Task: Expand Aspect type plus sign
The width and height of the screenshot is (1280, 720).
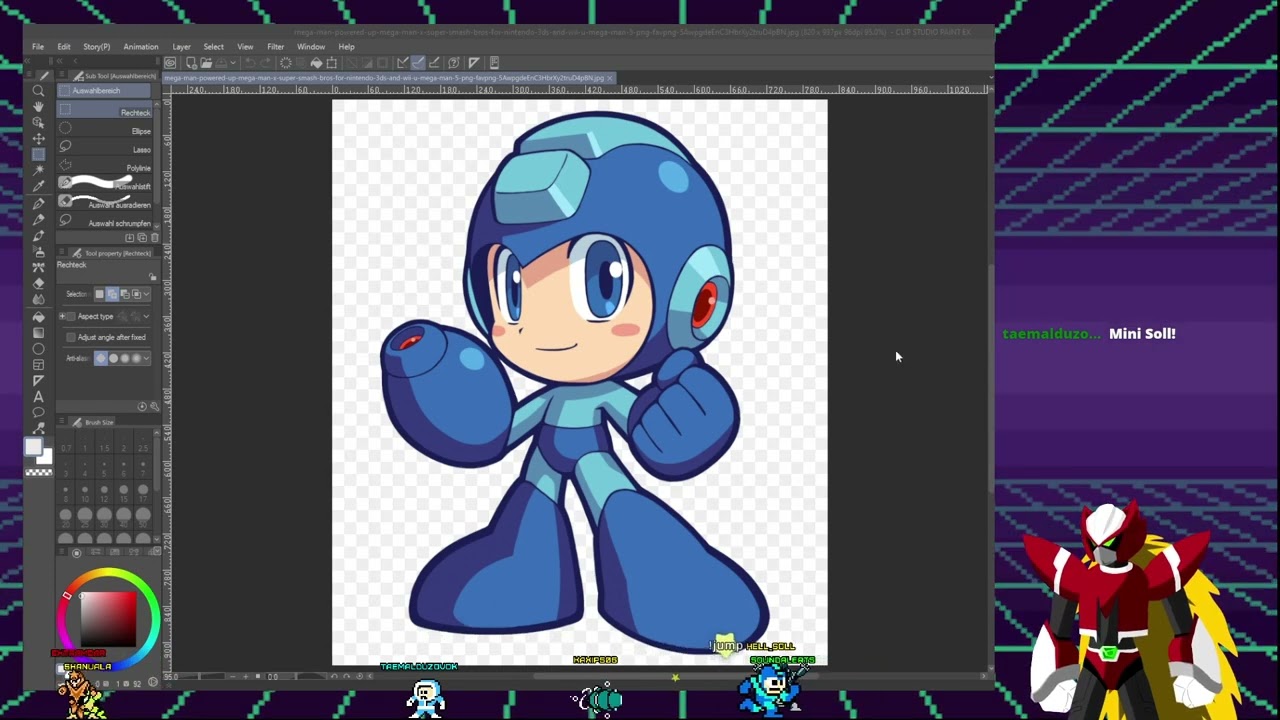Action: coord(62,316)
